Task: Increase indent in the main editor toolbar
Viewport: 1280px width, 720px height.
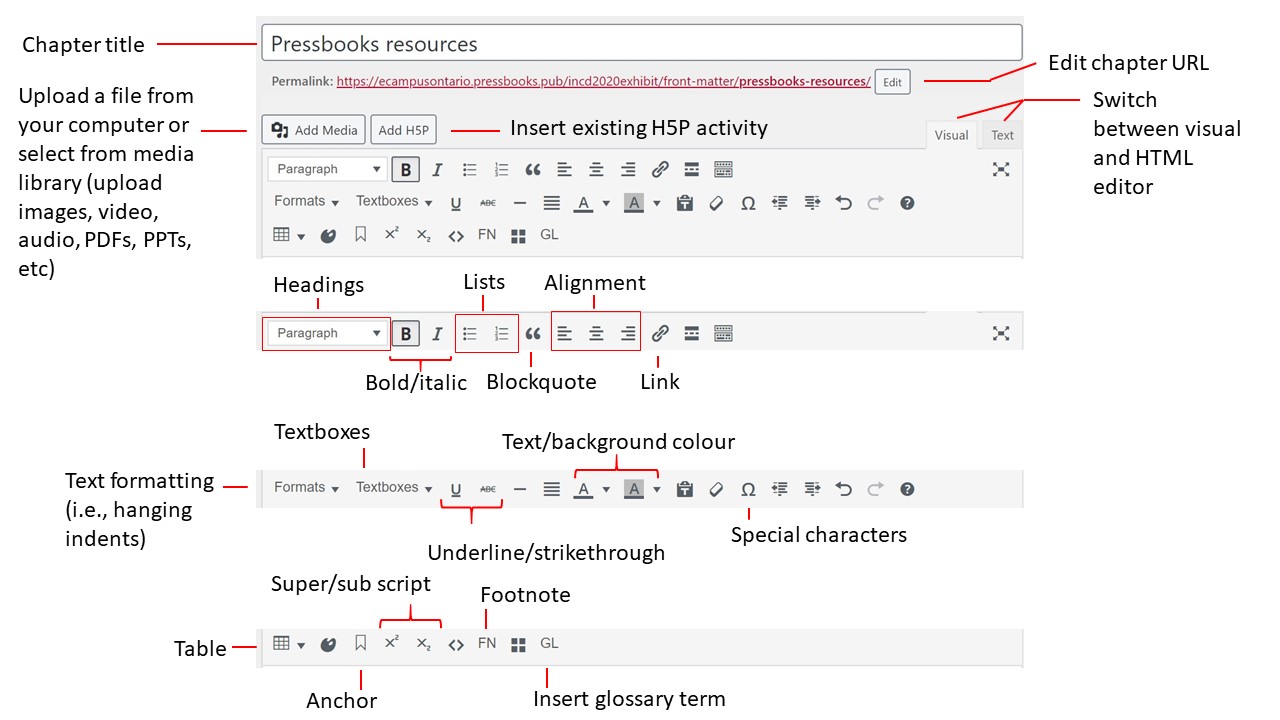Action: (812, 203)
